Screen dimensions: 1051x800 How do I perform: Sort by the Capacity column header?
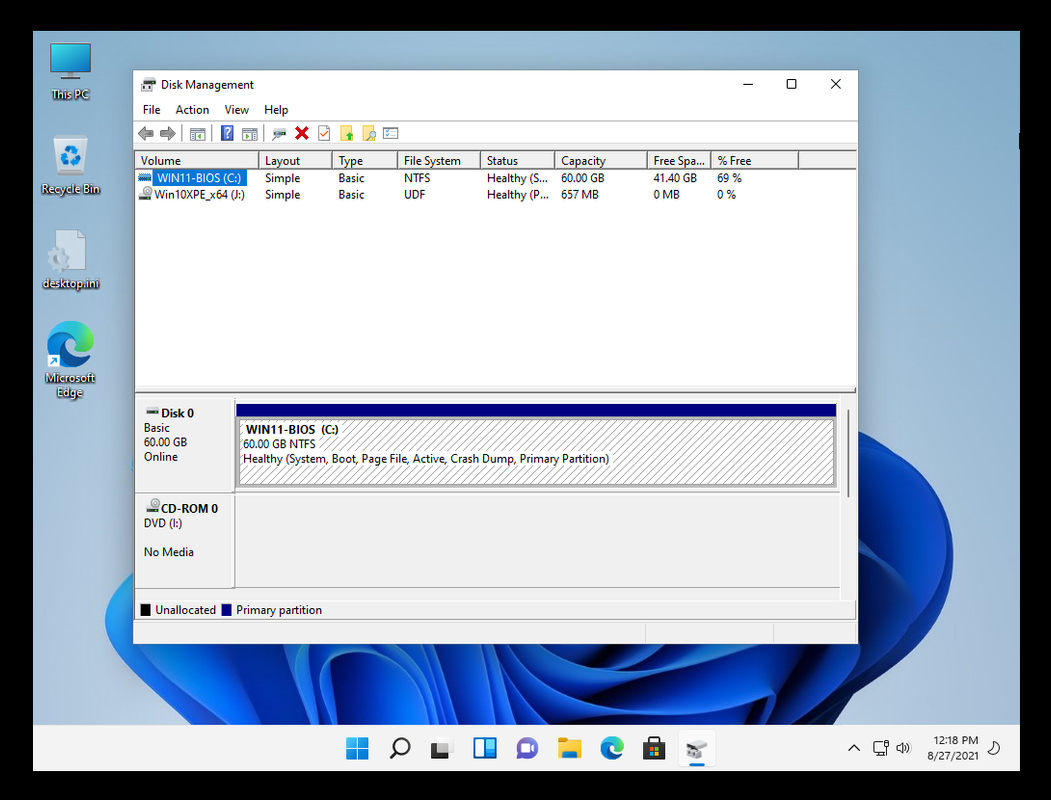point(601,161)
